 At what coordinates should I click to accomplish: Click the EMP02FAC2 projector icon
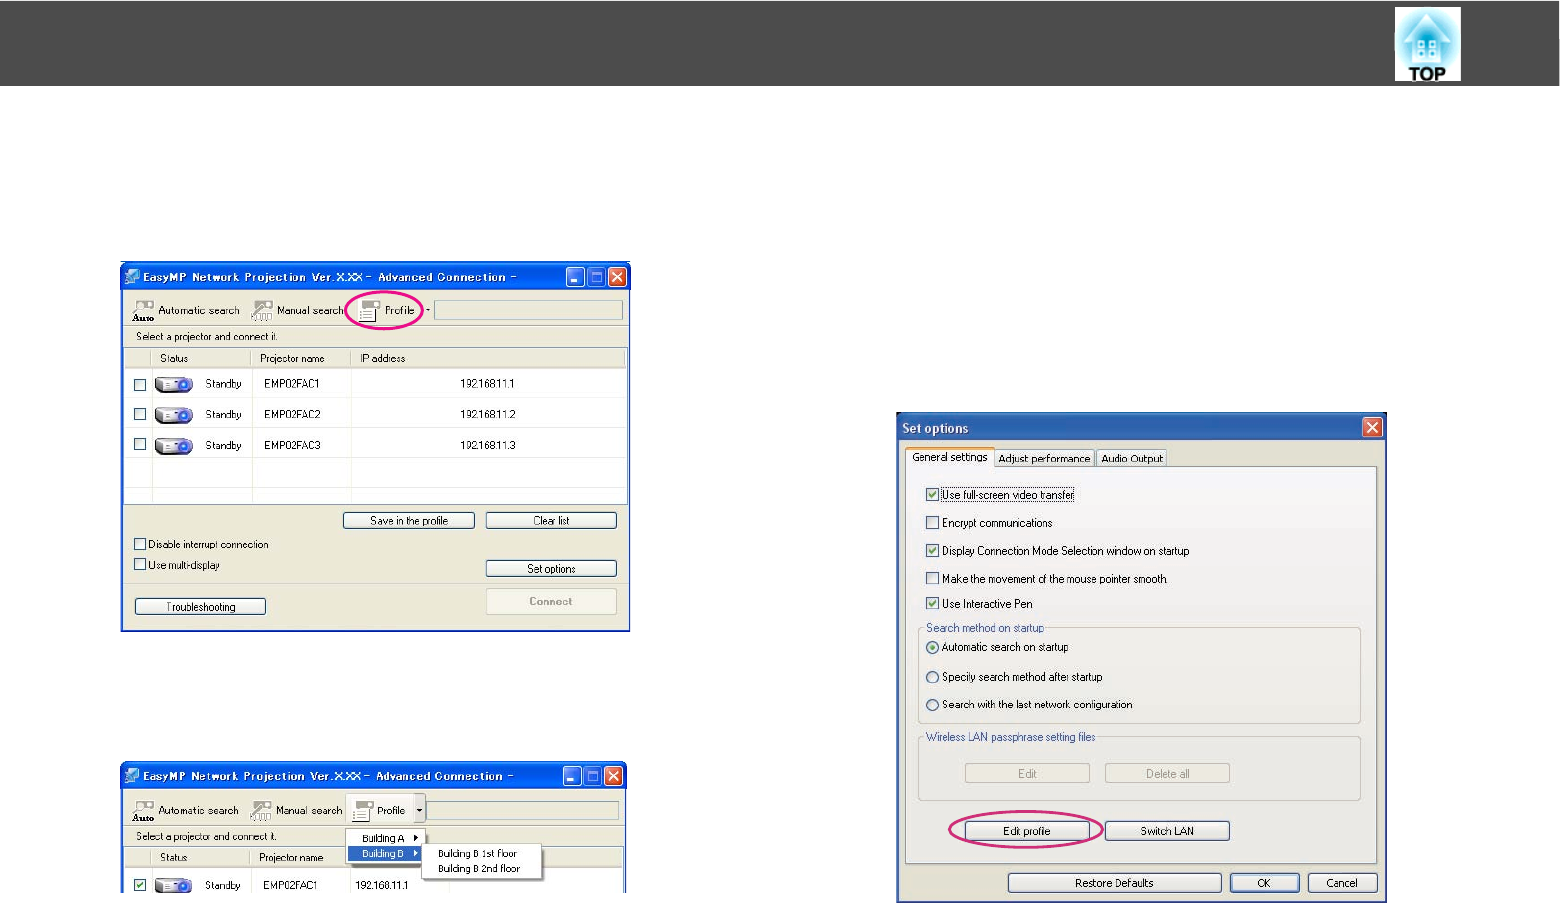[173, 415]
